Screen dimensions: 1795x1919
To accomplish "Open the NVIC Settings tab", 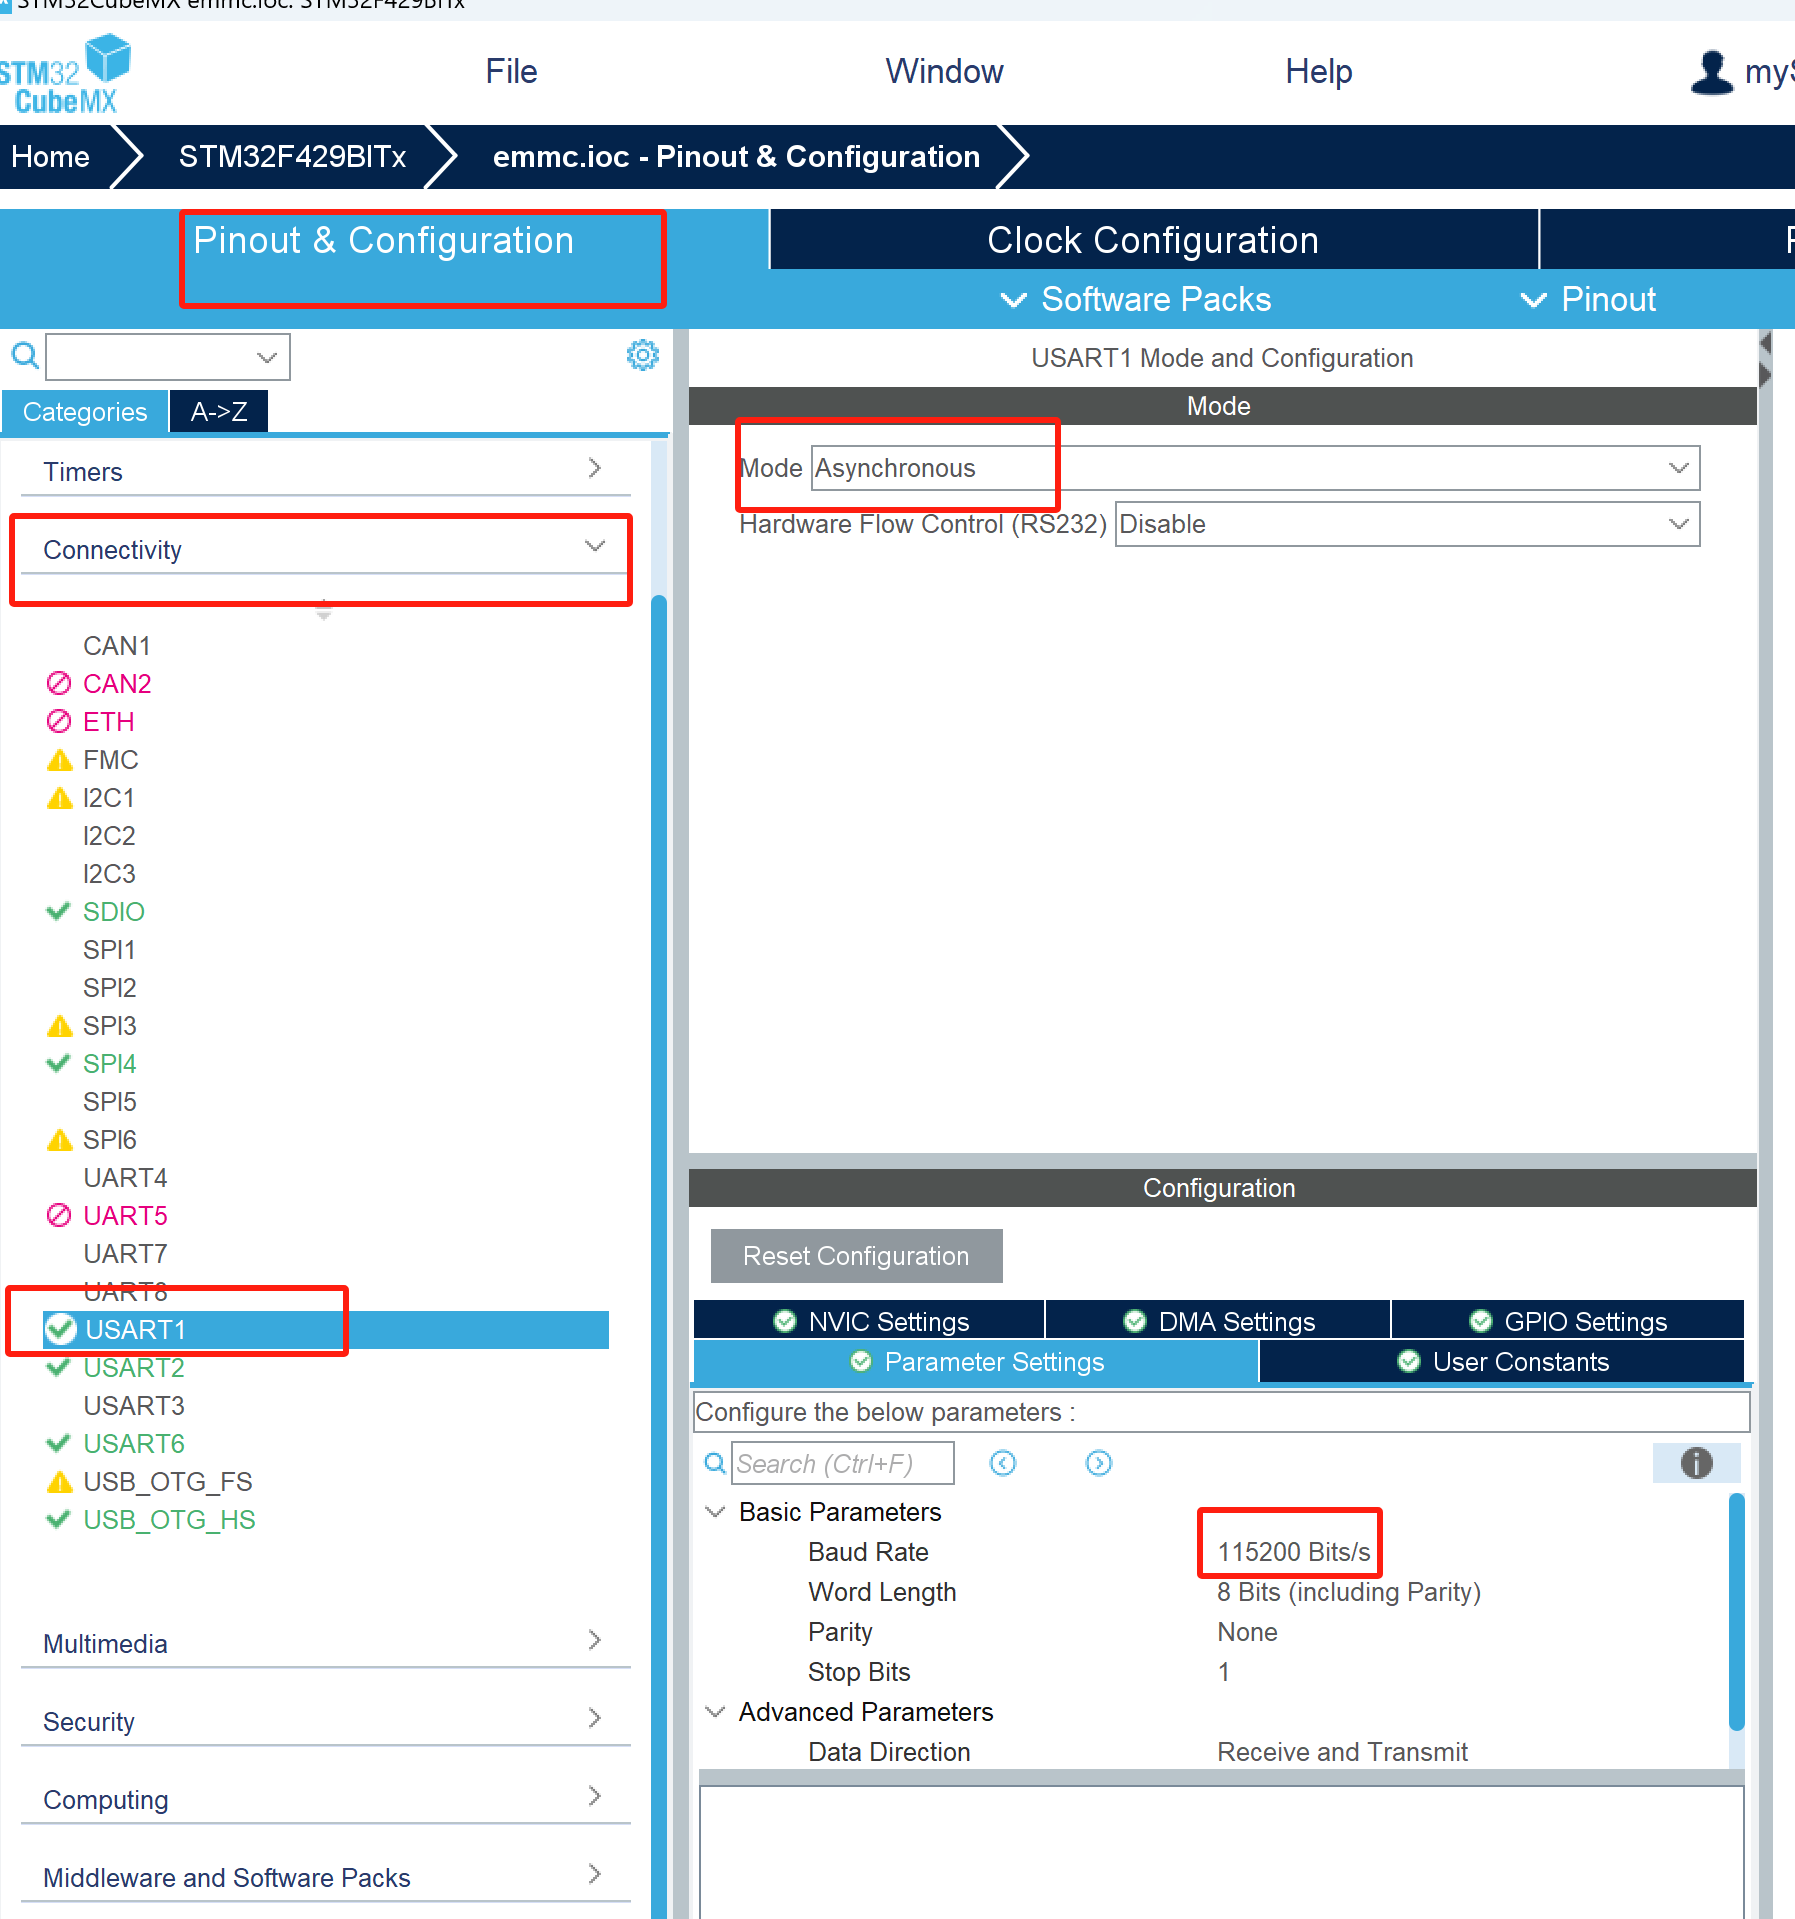I will pos(869,1321).
